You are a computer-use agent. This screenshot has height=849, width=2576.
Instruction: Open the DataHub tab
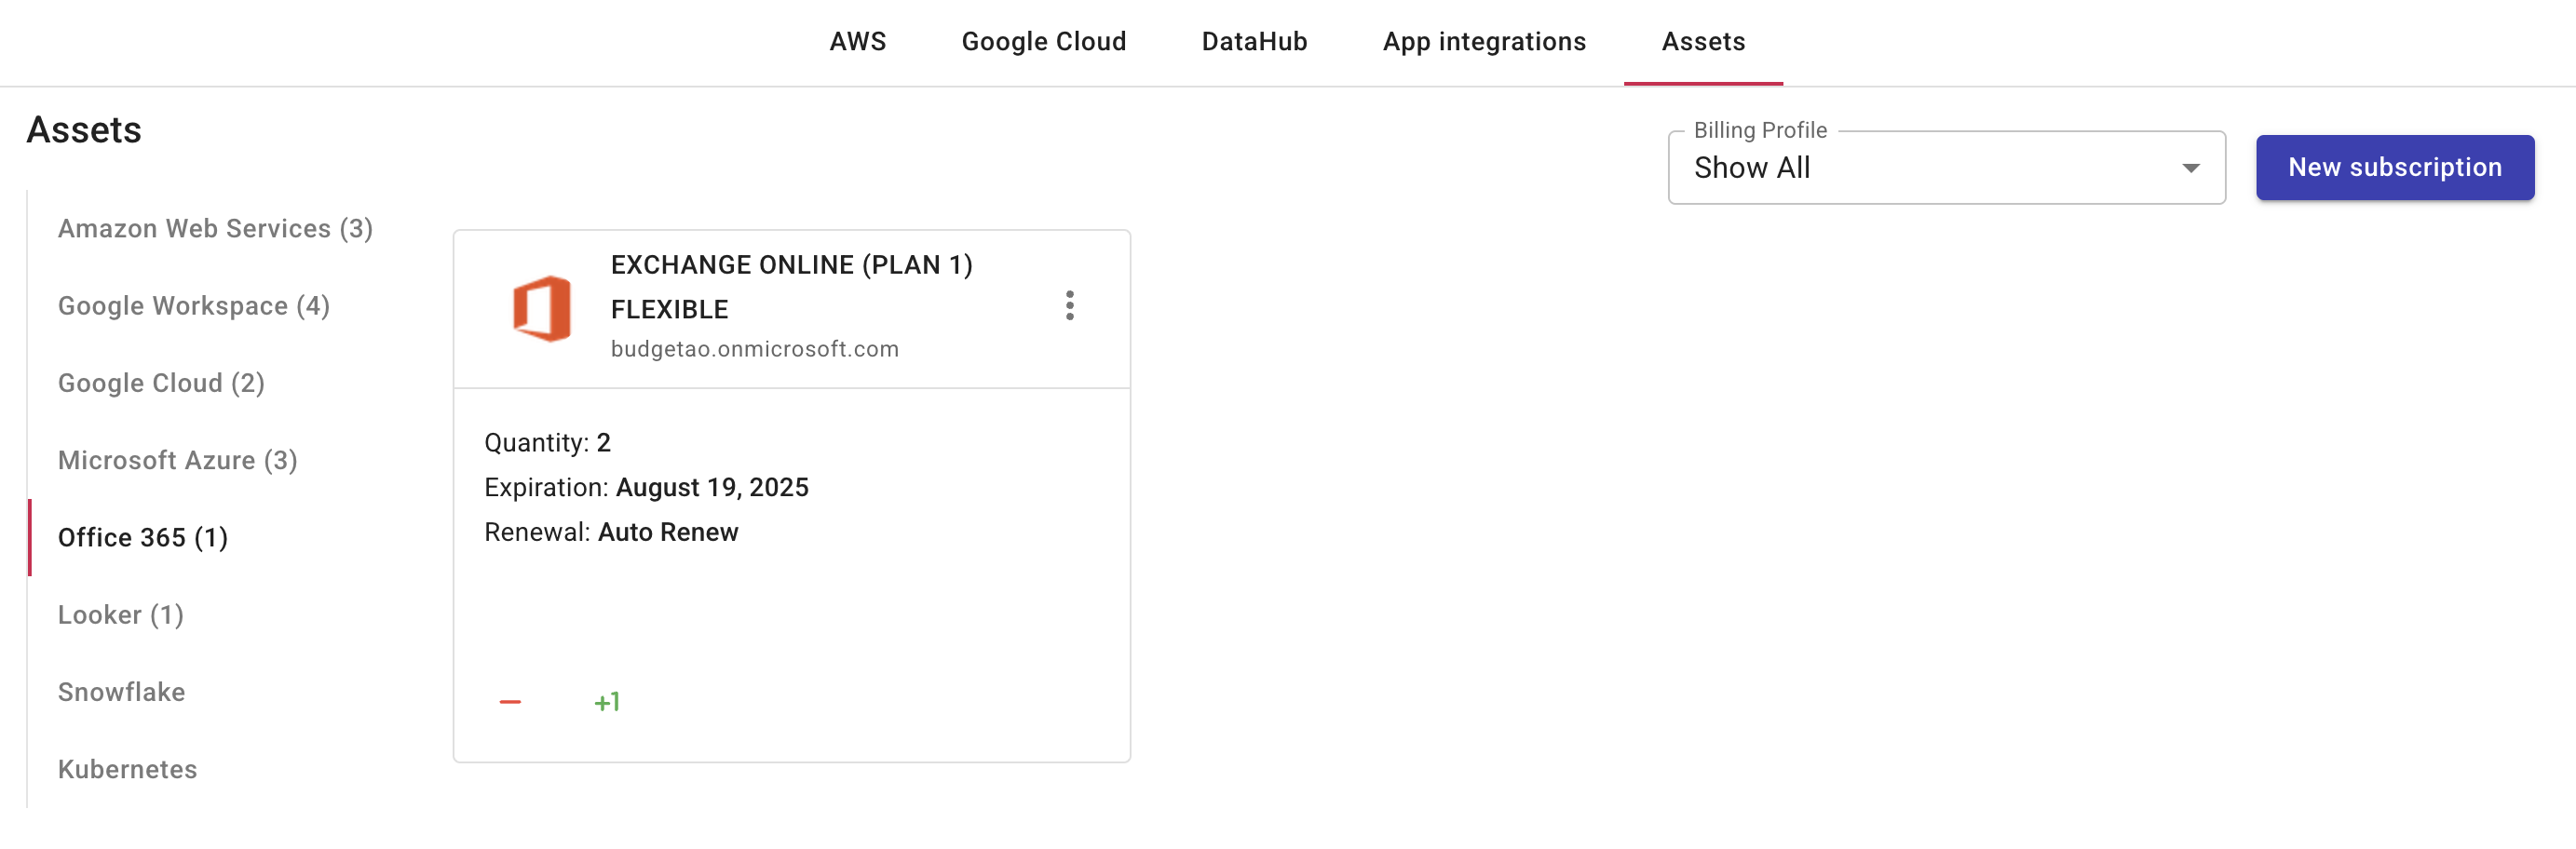(x=1254, y=42)
